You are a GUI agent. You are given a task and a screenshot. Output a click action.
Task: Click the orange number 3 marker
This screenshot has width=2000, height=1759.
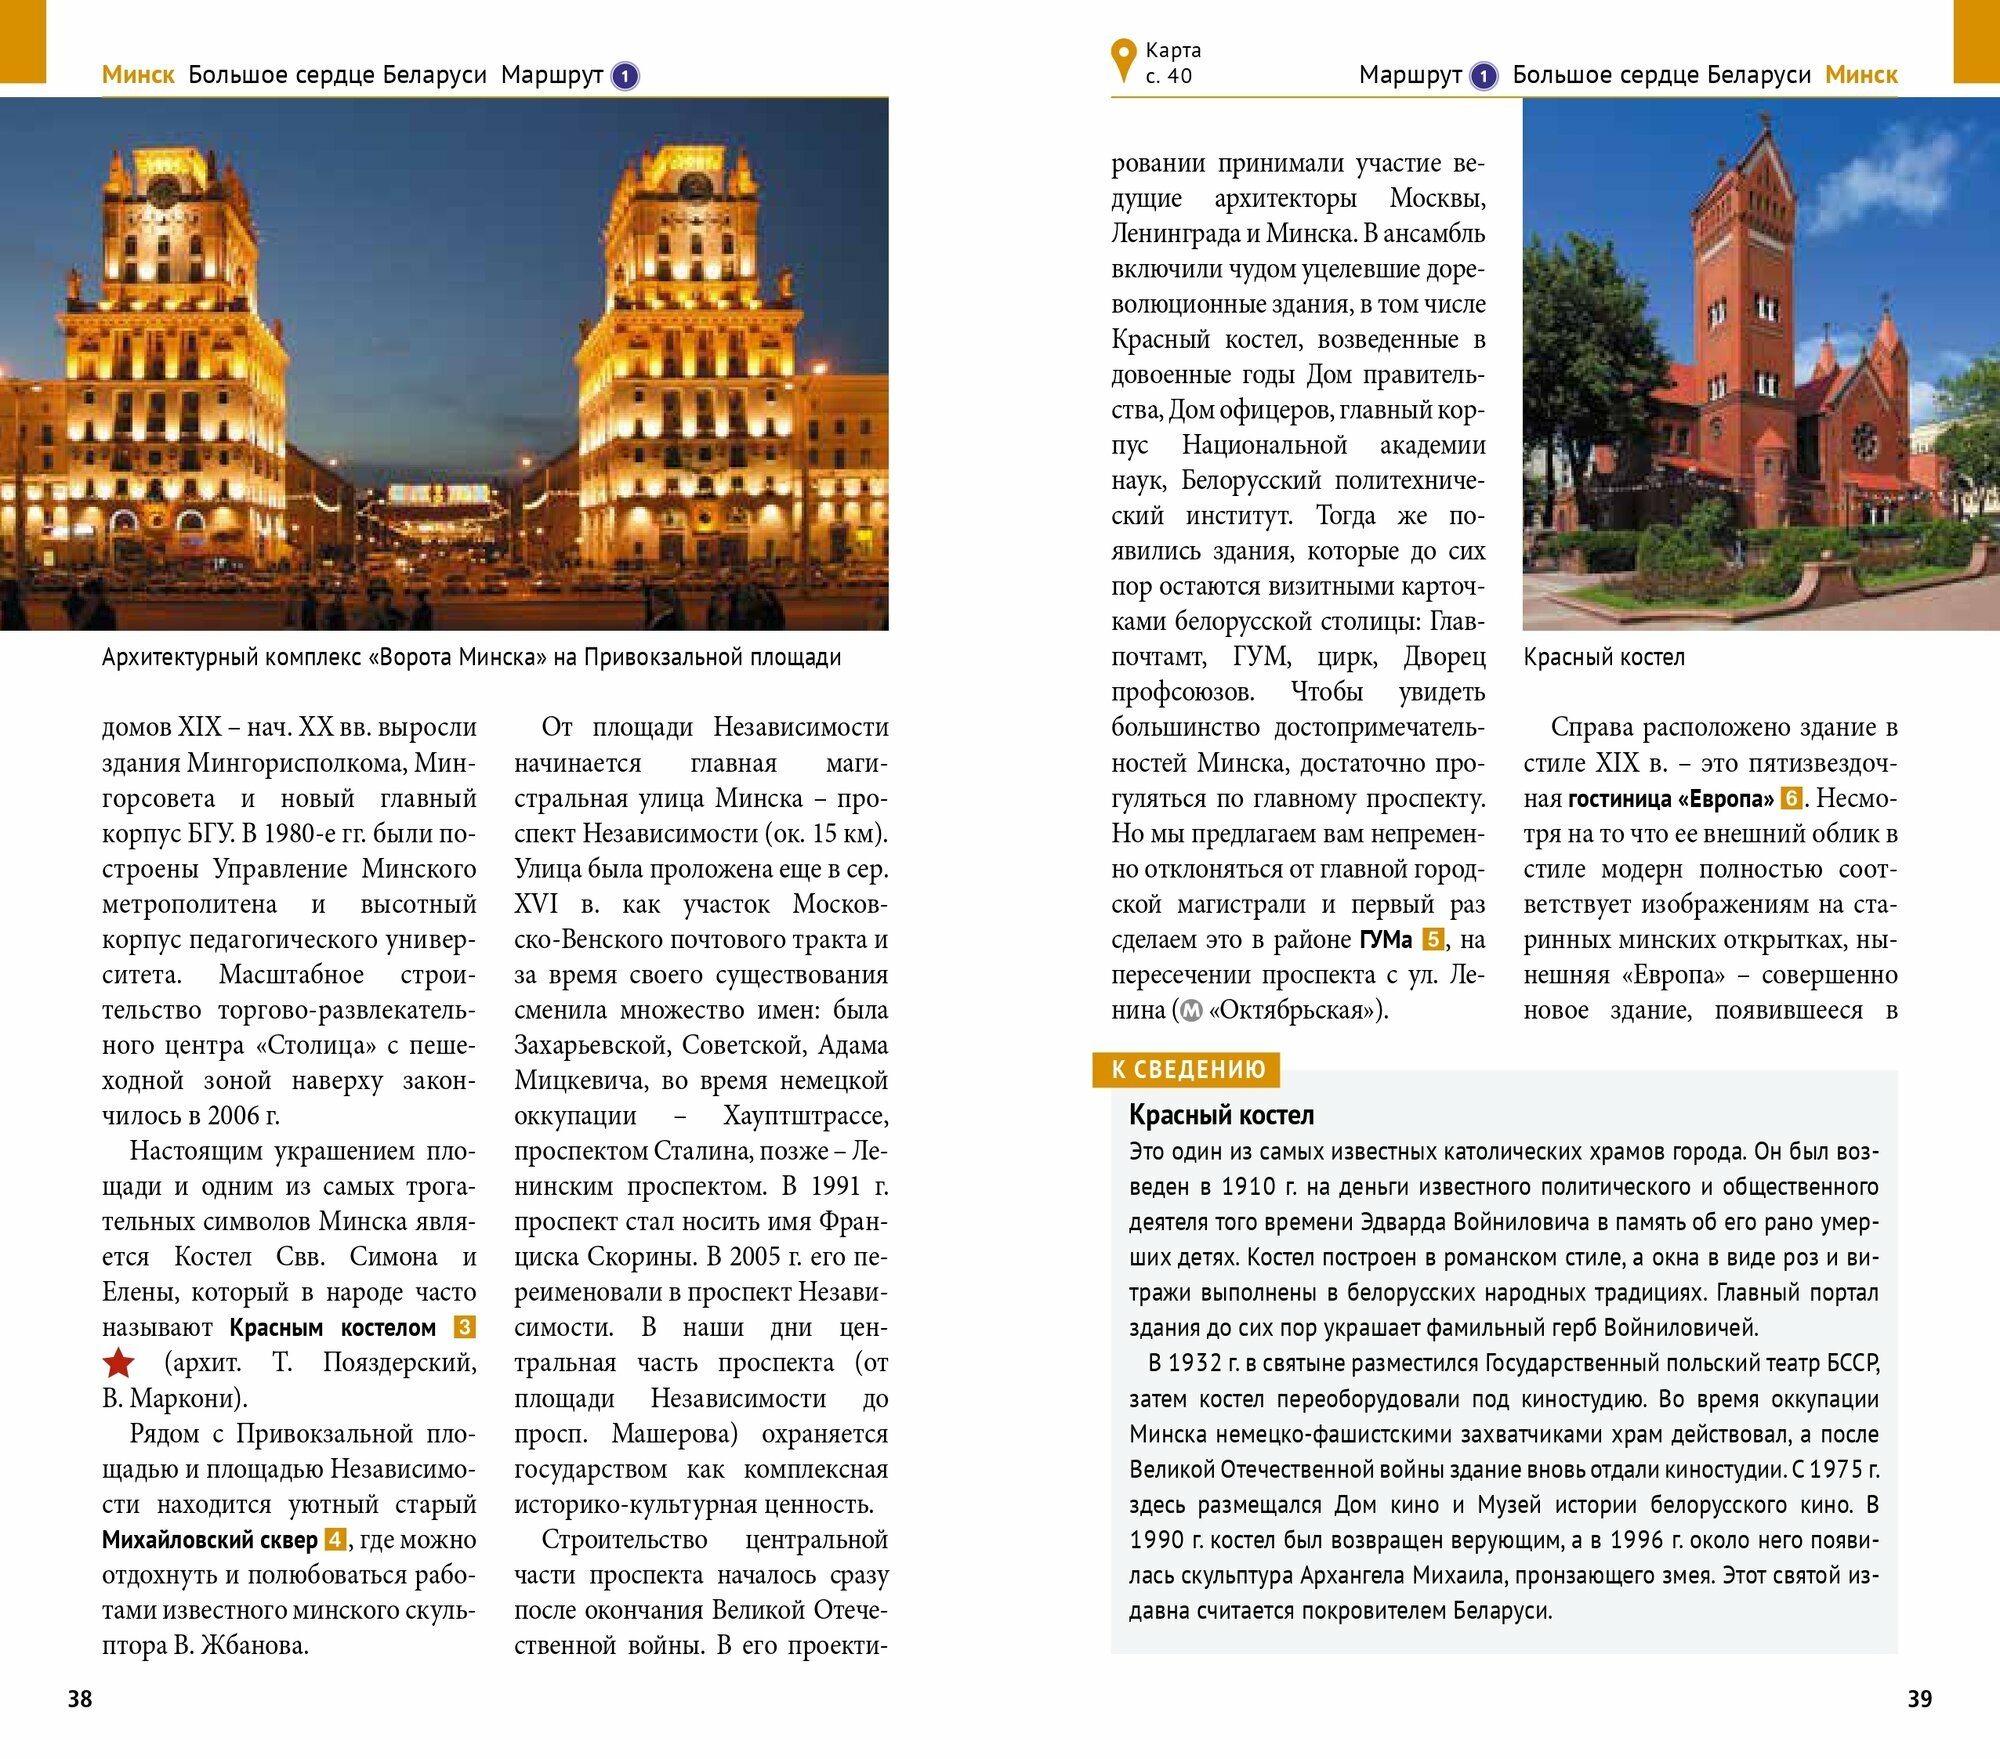coord(464,1327)
